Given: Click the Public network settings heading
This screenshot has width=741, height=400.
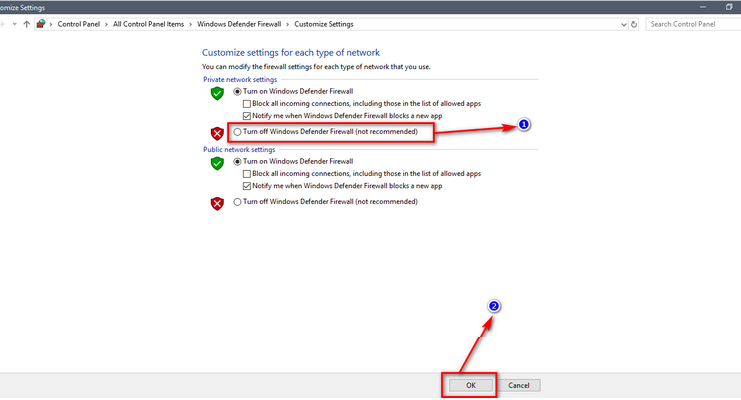Looking at the screenshot, I should 239,149.
